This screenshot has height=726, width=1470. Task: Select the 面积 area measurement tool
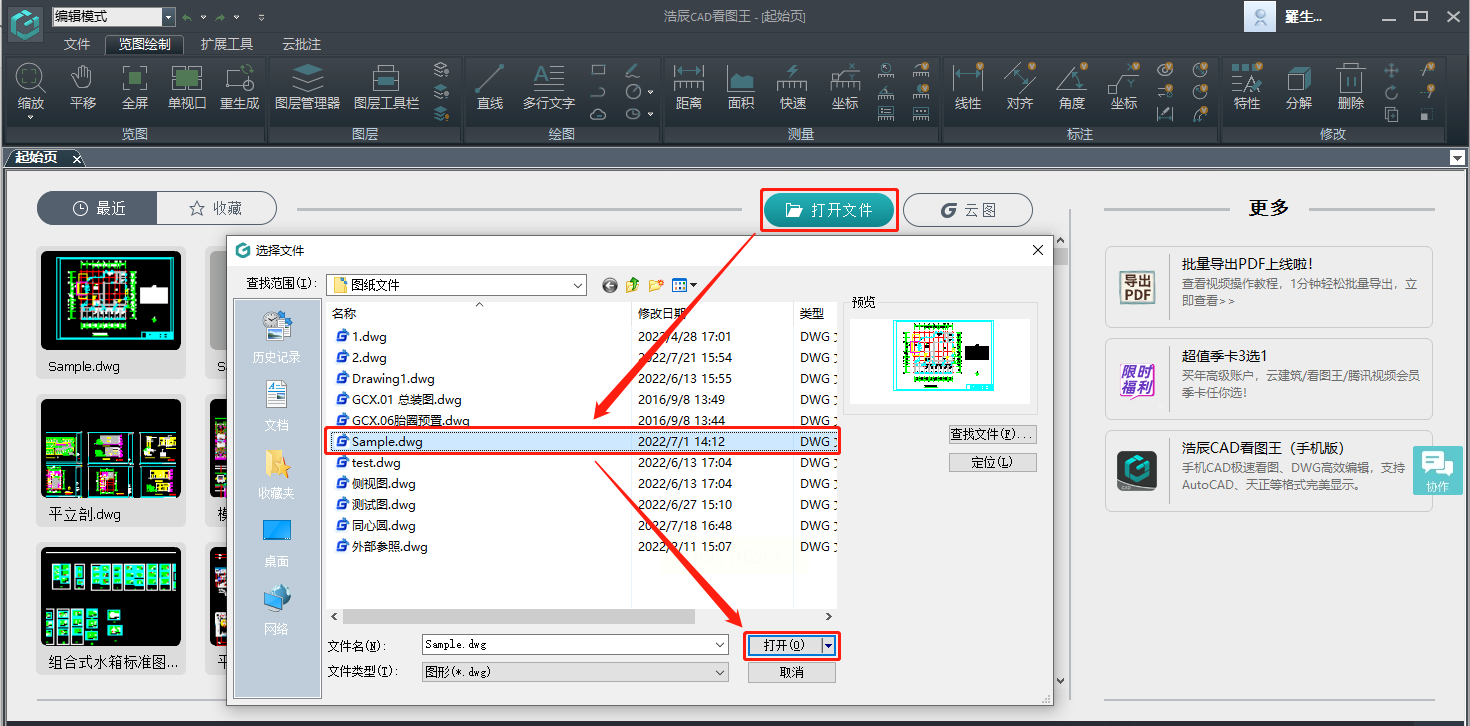[x=740, y=86]
